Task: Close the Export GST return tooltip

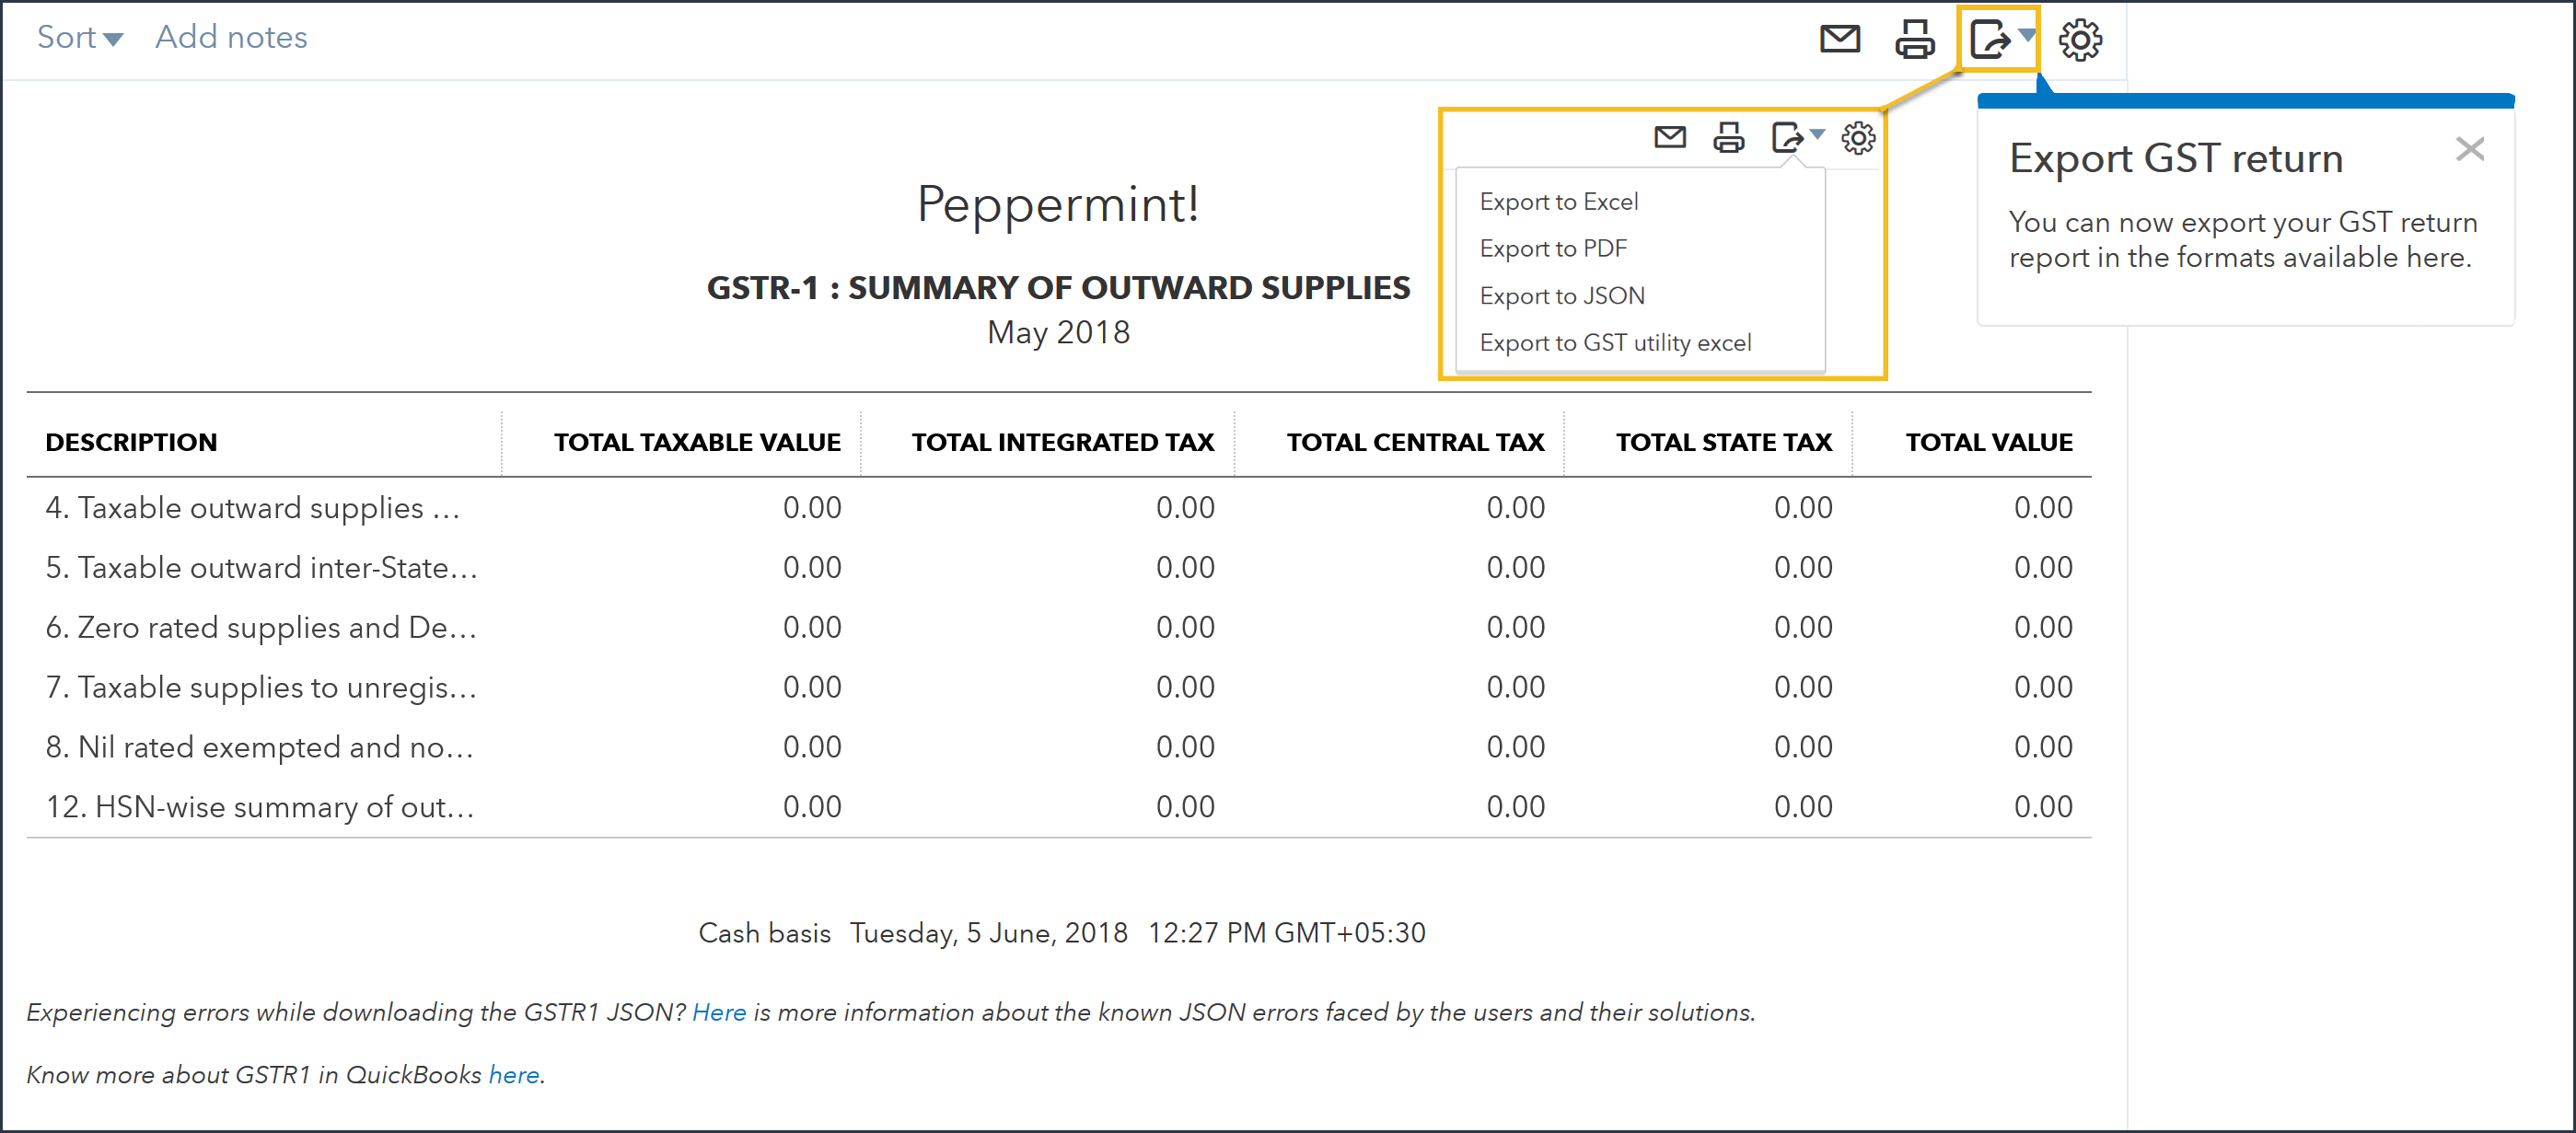Action: click(x=2469, y=149)
